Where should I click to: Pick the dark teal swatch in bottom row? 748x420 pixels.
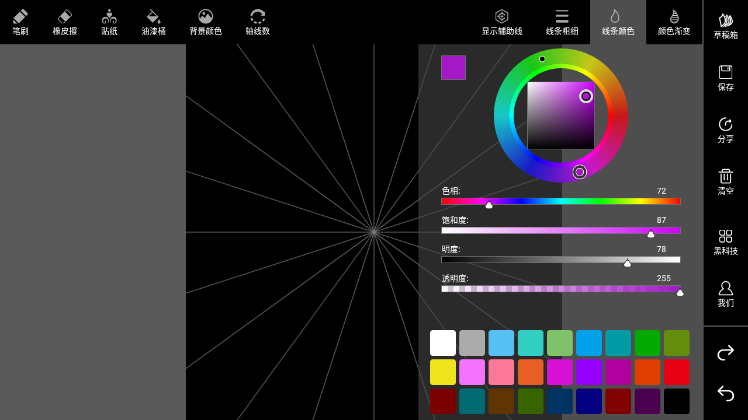(472, 401)
